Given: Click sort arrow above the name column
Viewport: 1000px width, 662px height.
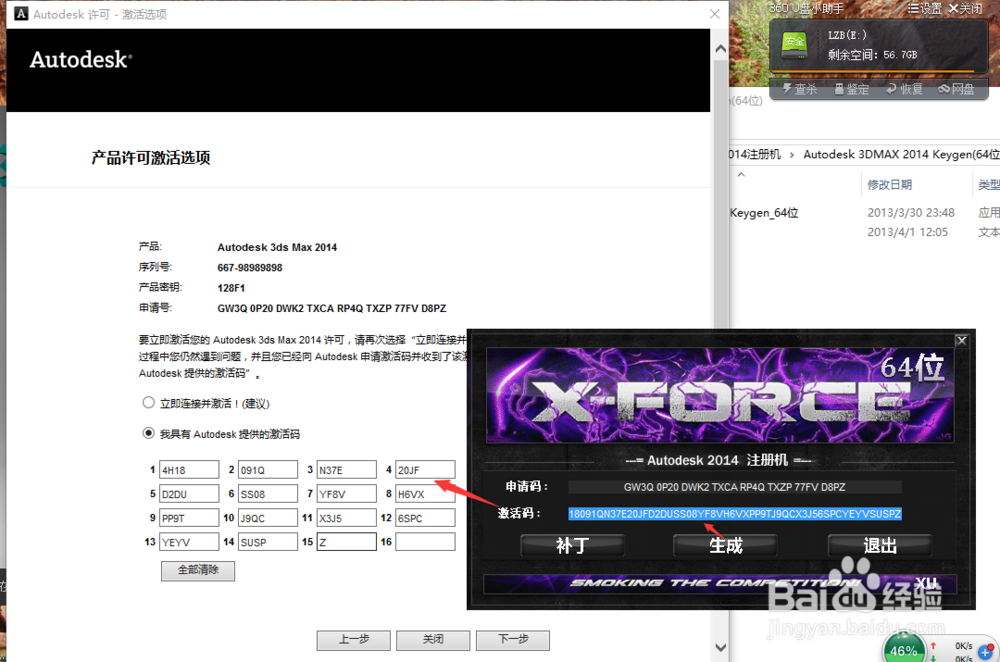Looking at the screenshot, I should 741,174.
